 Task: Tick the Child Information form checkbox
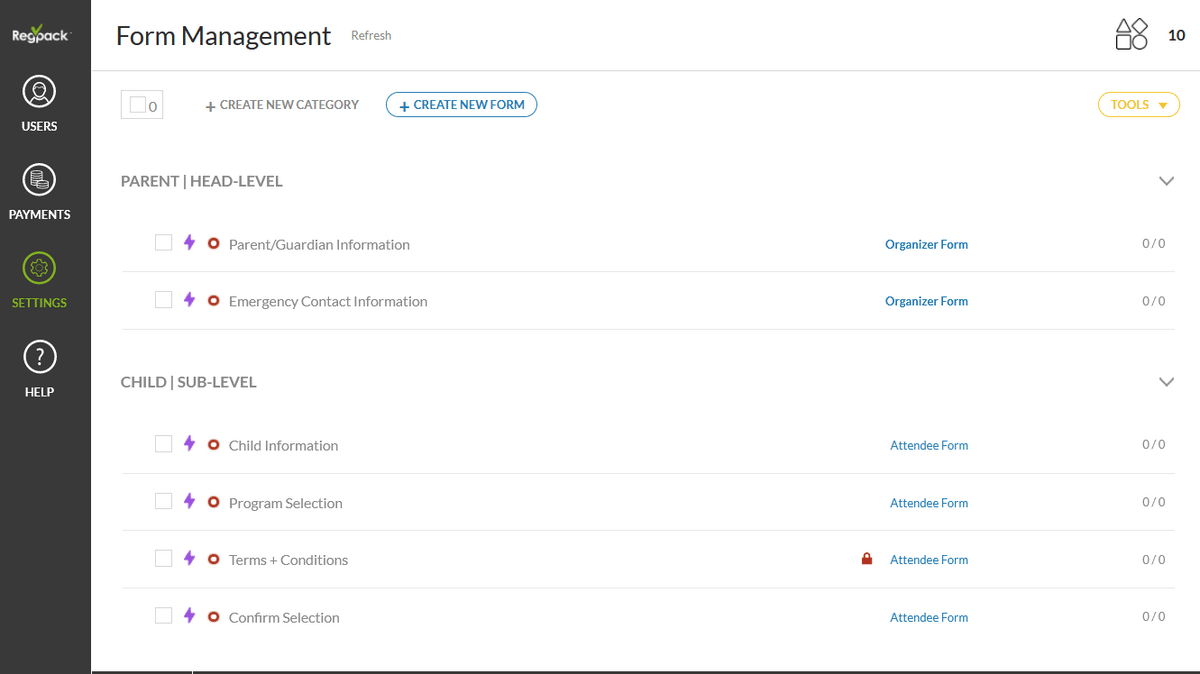pos(163,444)
